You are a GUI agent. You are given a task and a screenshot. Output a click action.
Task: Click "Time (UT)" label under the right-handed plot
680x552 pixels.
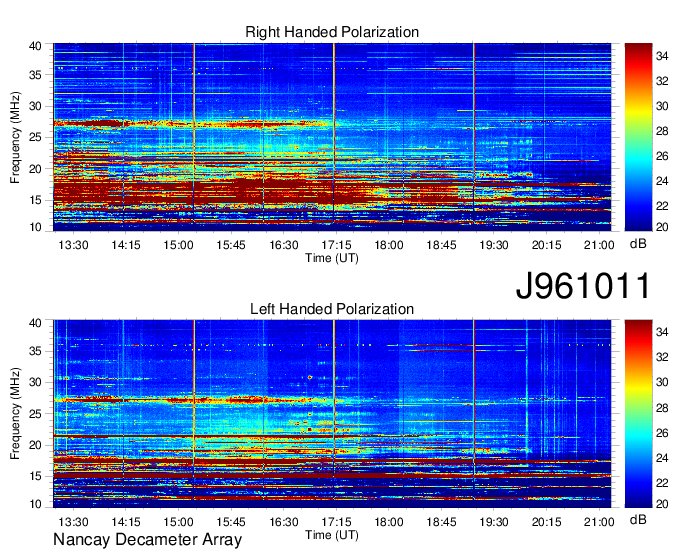pos(332,258)
